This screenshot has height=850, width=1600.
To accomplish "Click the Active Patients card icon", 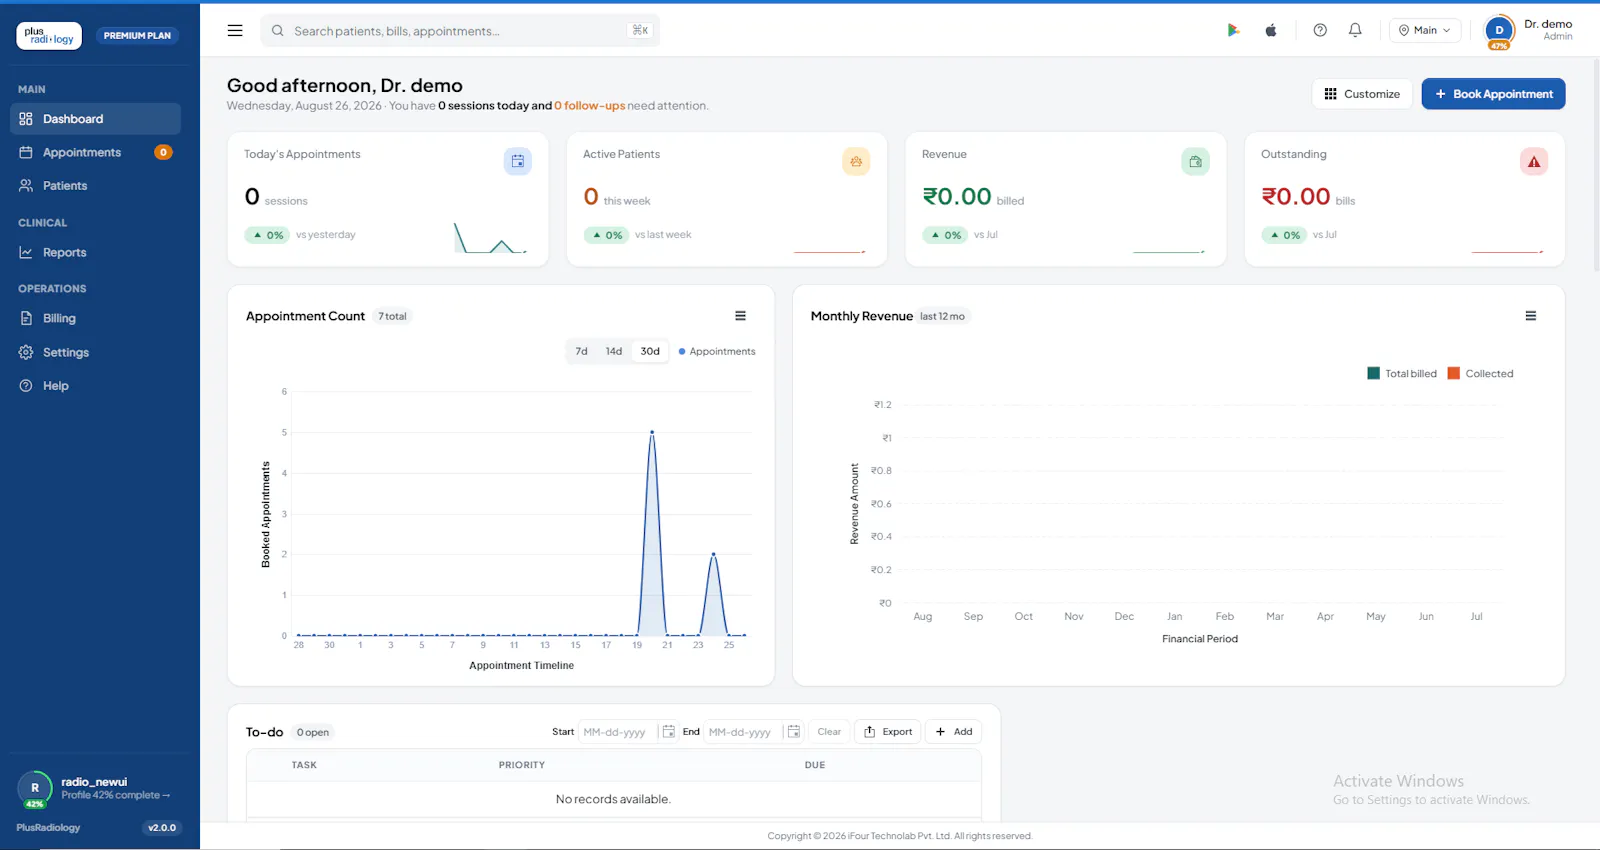I will pyautogui.click(x=856, y=161).
